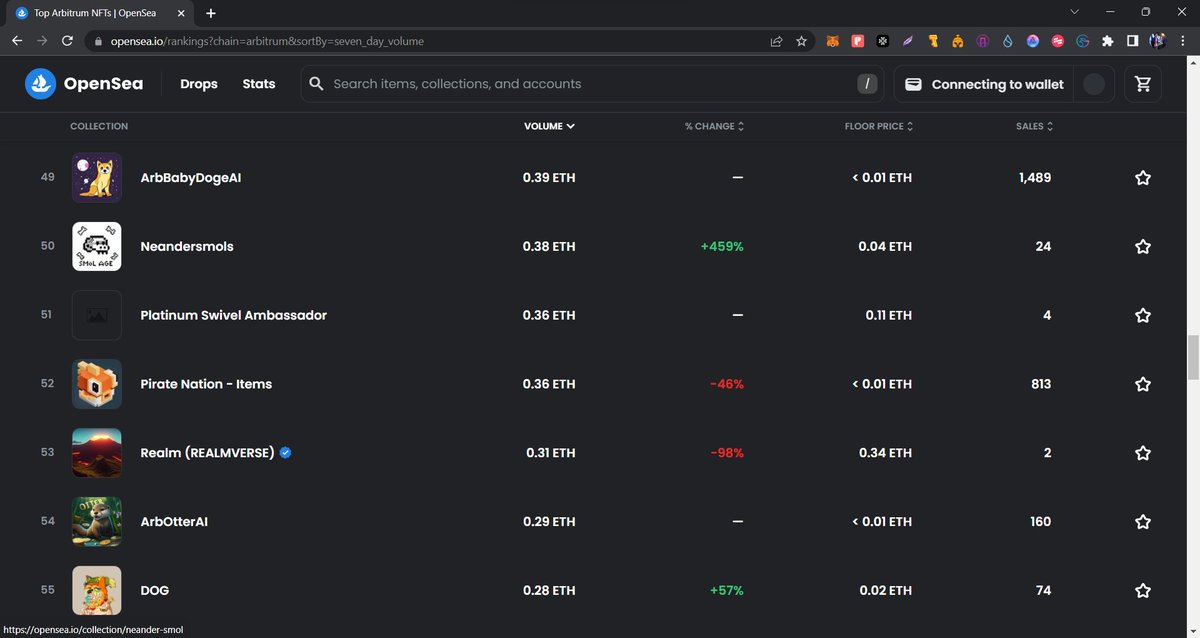Click the profile avatar circle beside Connecting to wallet
The height and width of the screenshot is (638, 1200).
1094,84
